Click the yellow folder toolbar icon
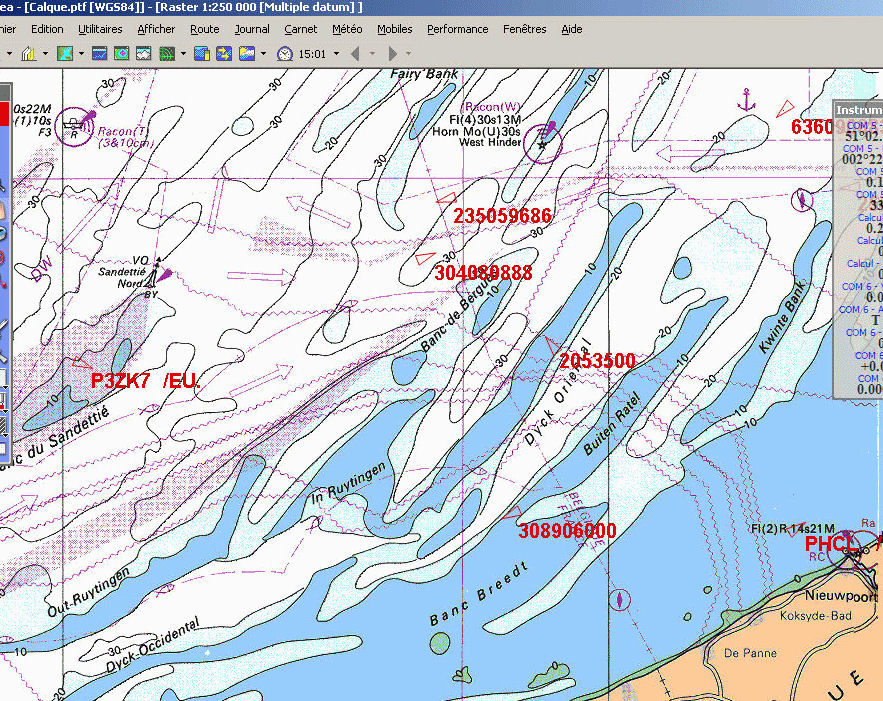The height and width of the screenshot is (701, 883). [246, 53]
